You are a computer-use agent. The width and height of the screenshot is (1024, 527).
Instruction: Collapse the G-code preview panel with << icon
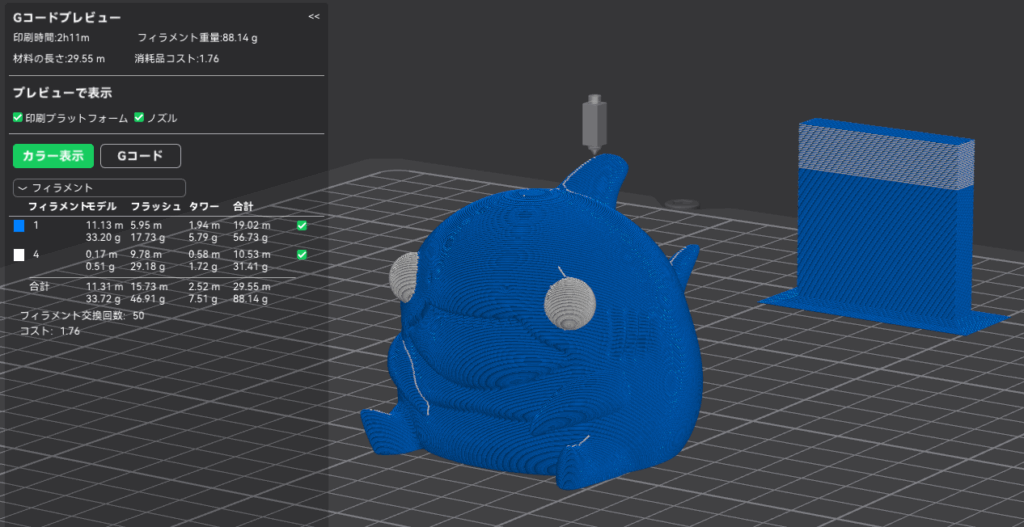click(x=314, y=17)
